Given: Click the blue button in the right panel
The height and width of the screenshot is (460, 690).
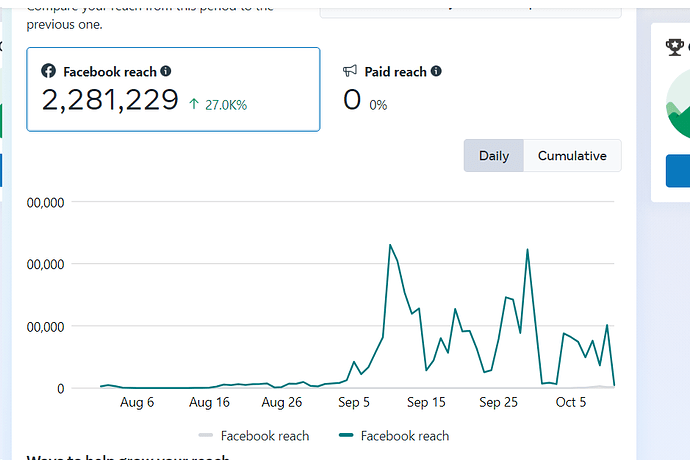Looking at the screenshot, I should click(x=678, y=171).
